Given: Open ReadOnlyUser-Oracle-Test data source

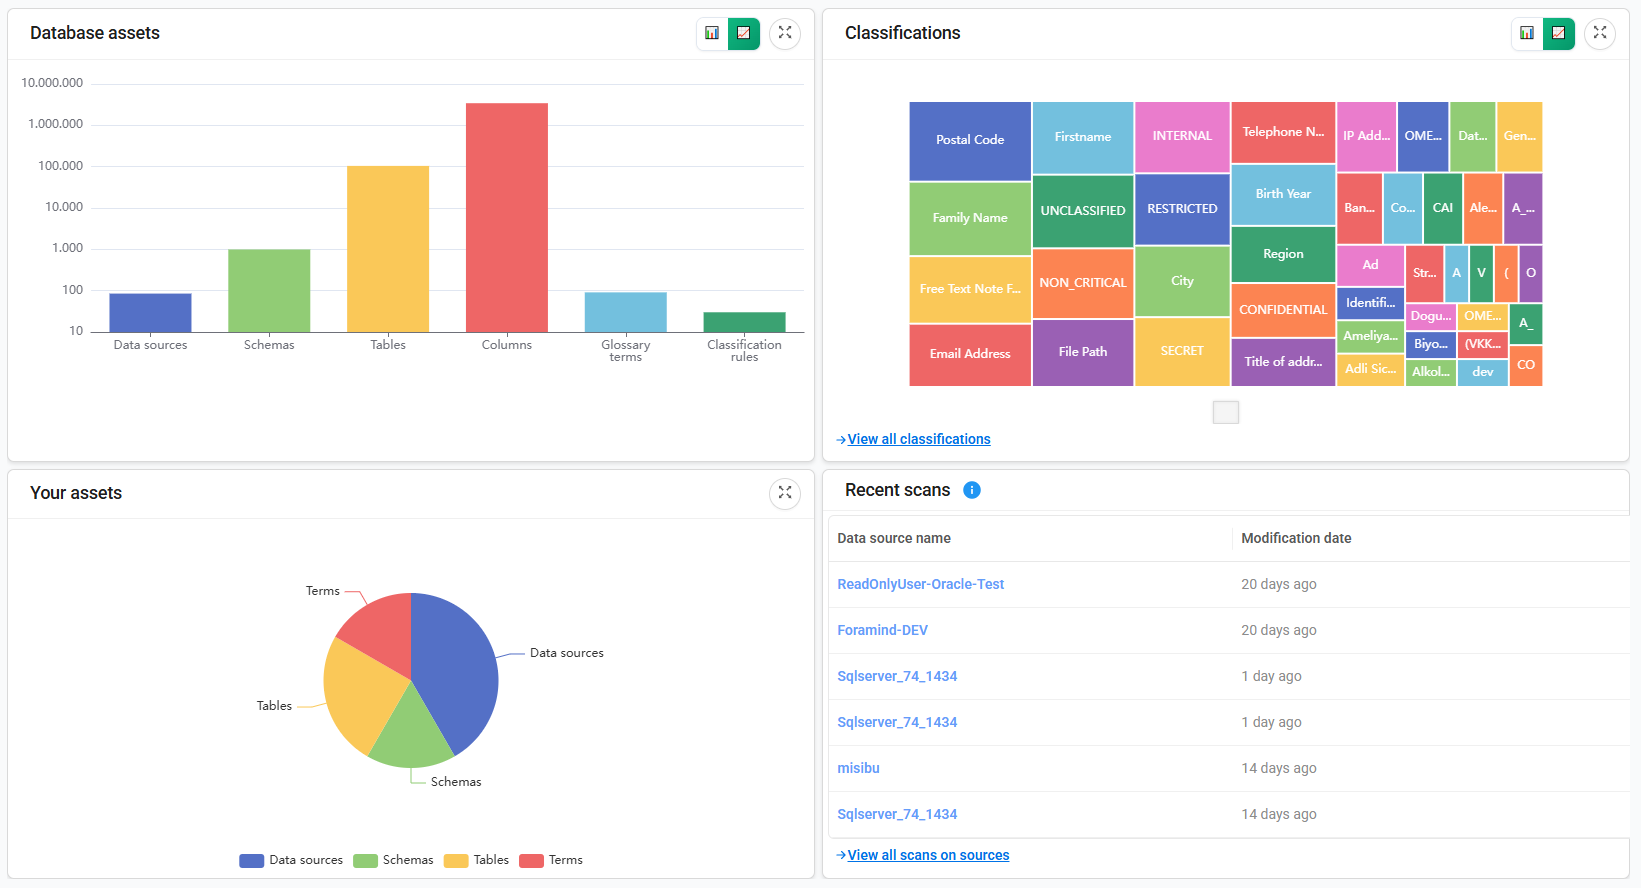Looking at the screenshot, I should (920, 584).
